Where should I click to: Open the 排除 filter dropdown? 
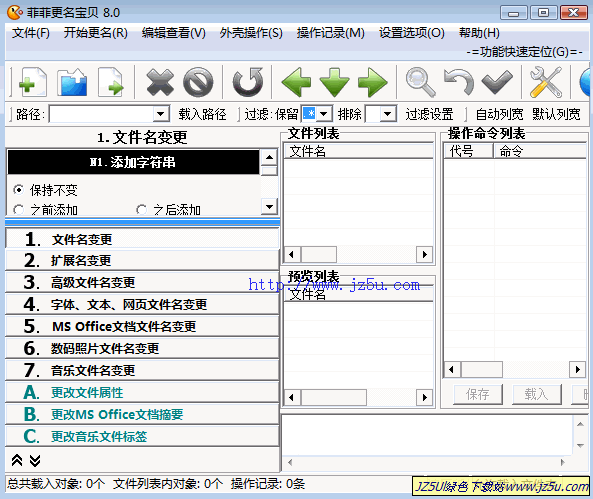pyautogui.click(x=388, y=114)
